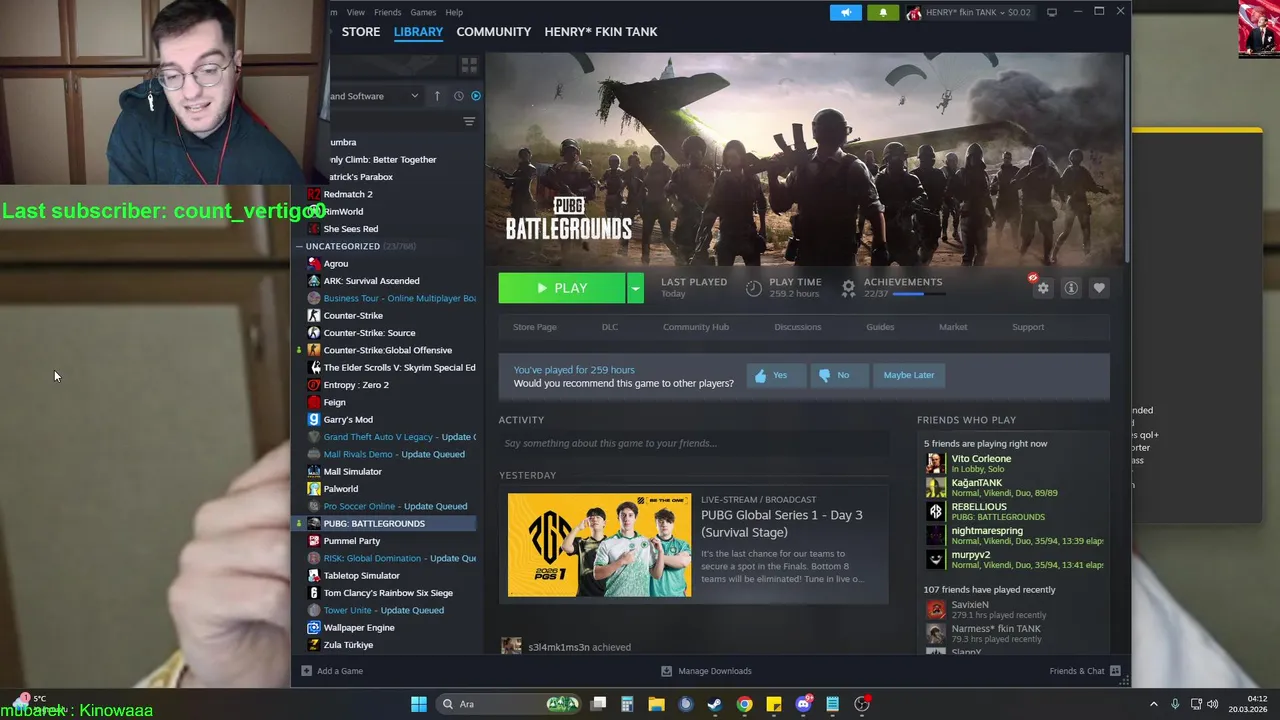This screenshot has height=720, width=1280.
Task: Click the sort ascending arrow in library
Action: click(x=437, y=96)
